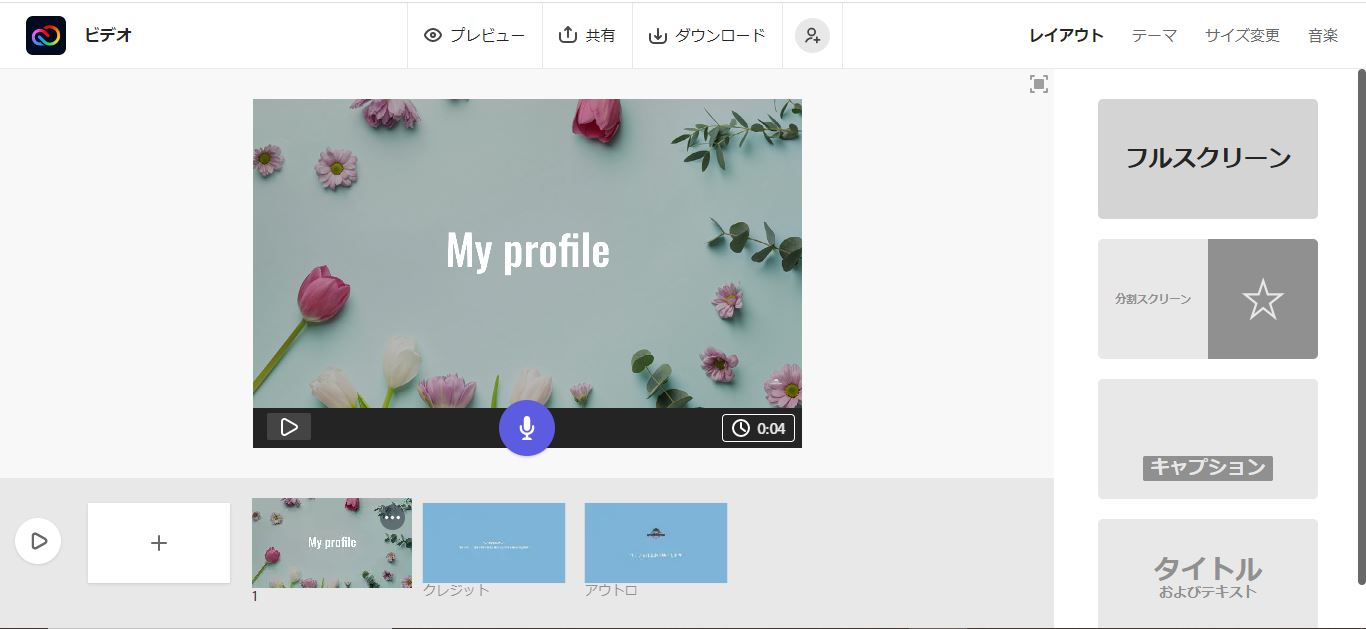Select the クレジット slide thumbnail
The image size is (1366, 629).
(494, 543)
